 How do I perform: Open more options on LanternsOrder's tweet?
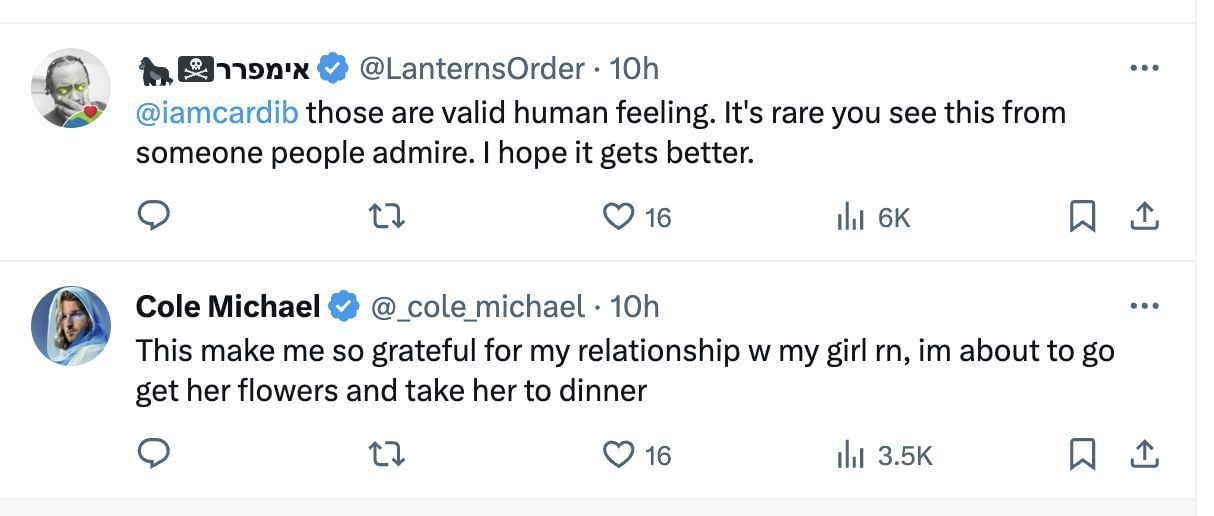[x=1143, y=68]
